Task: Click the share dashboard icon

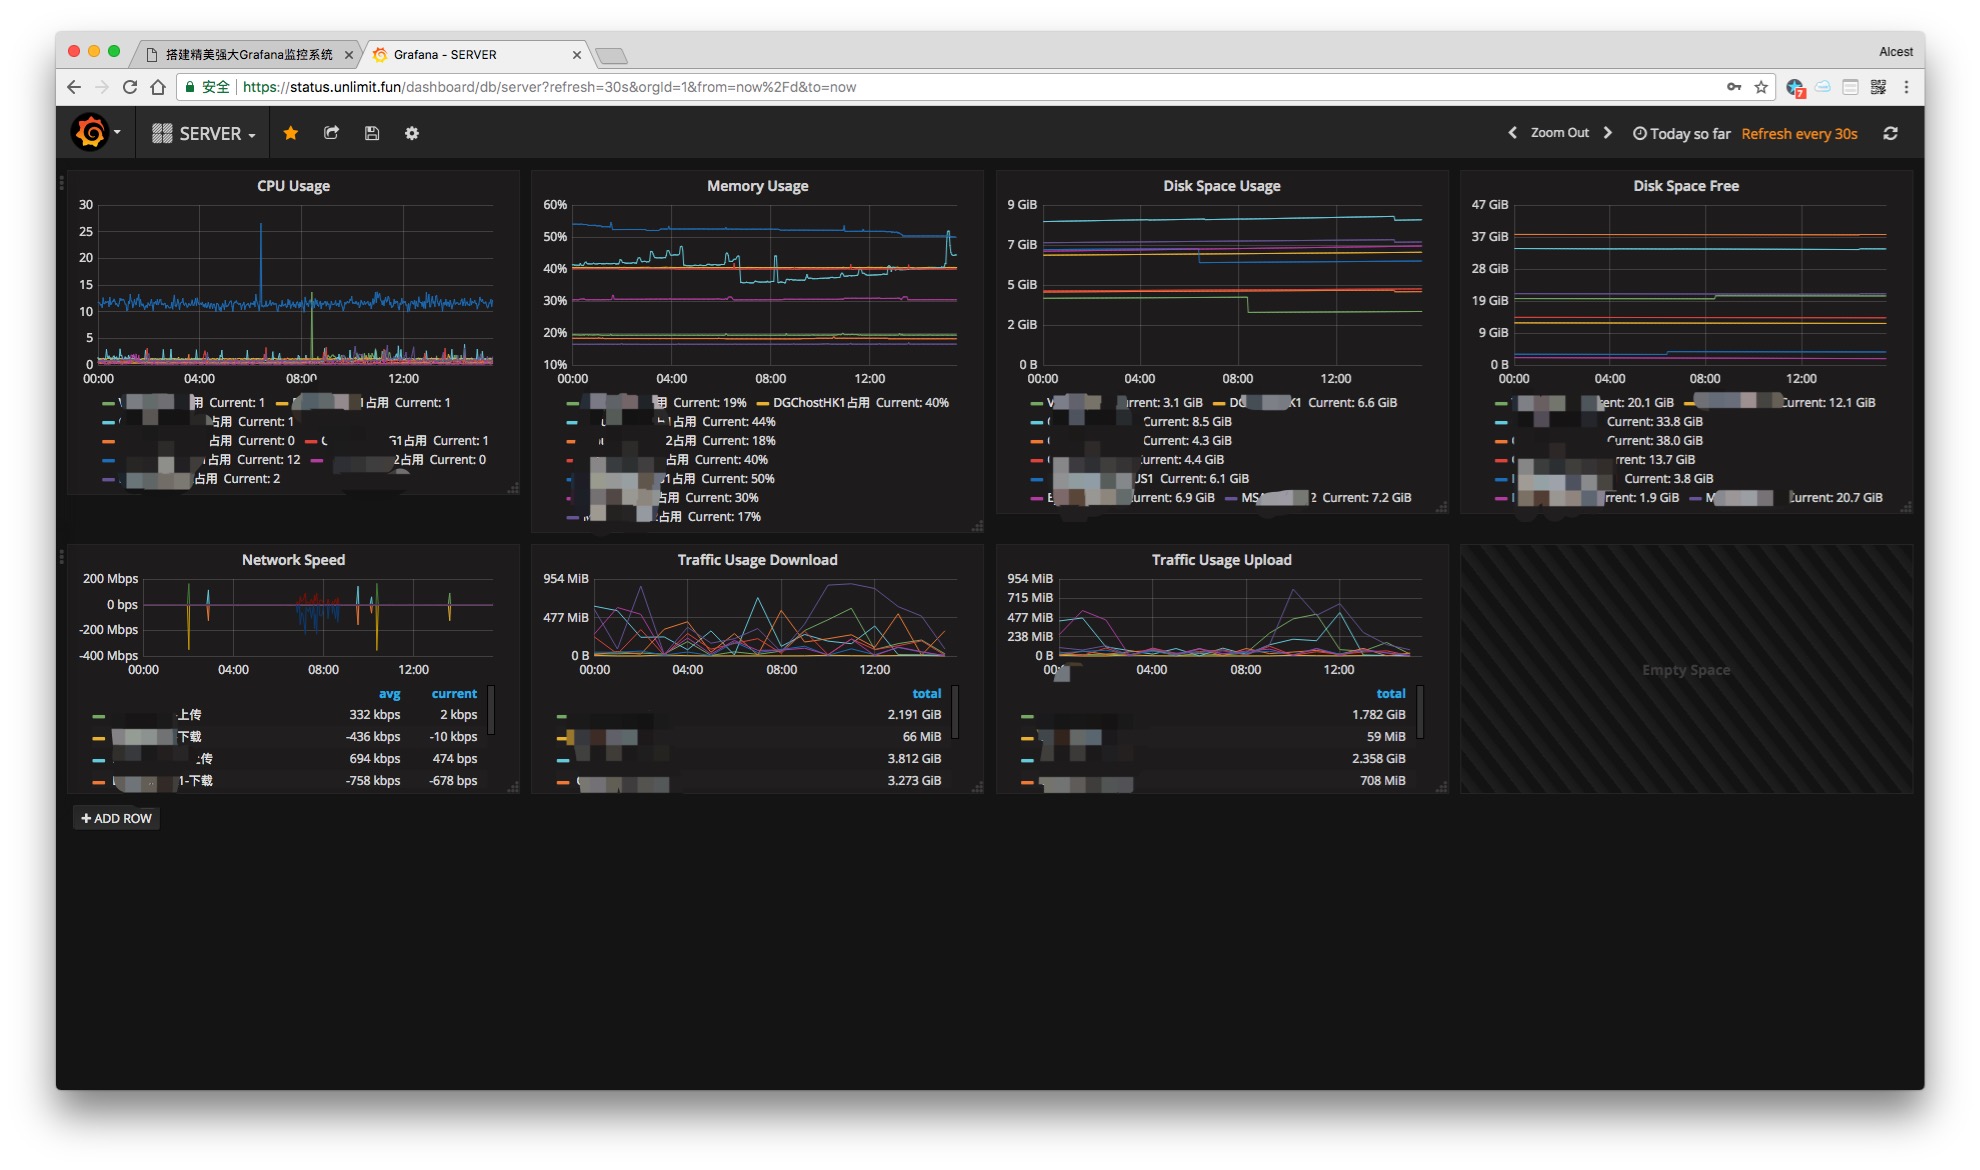Action: [332, 133]
